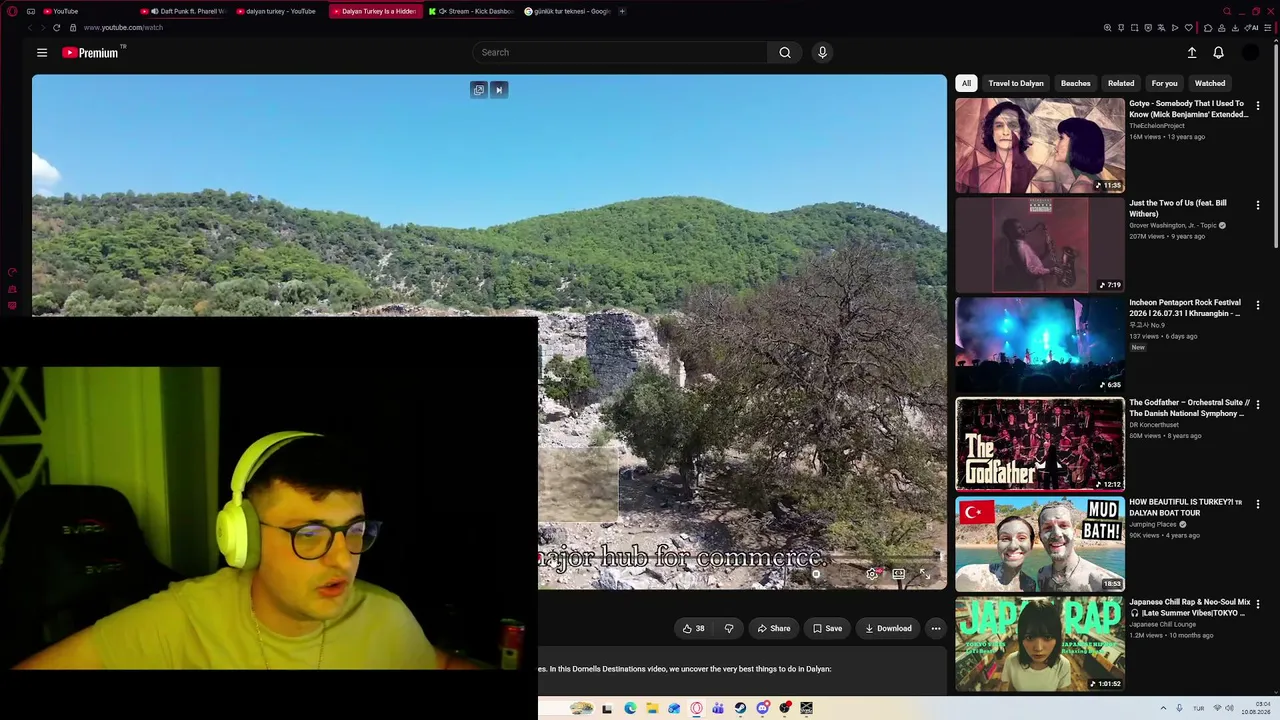This screenshot has height=720, width=1280.
Task: Switch to günlük tur teknesi Google tab
Action: click(567, 11)
